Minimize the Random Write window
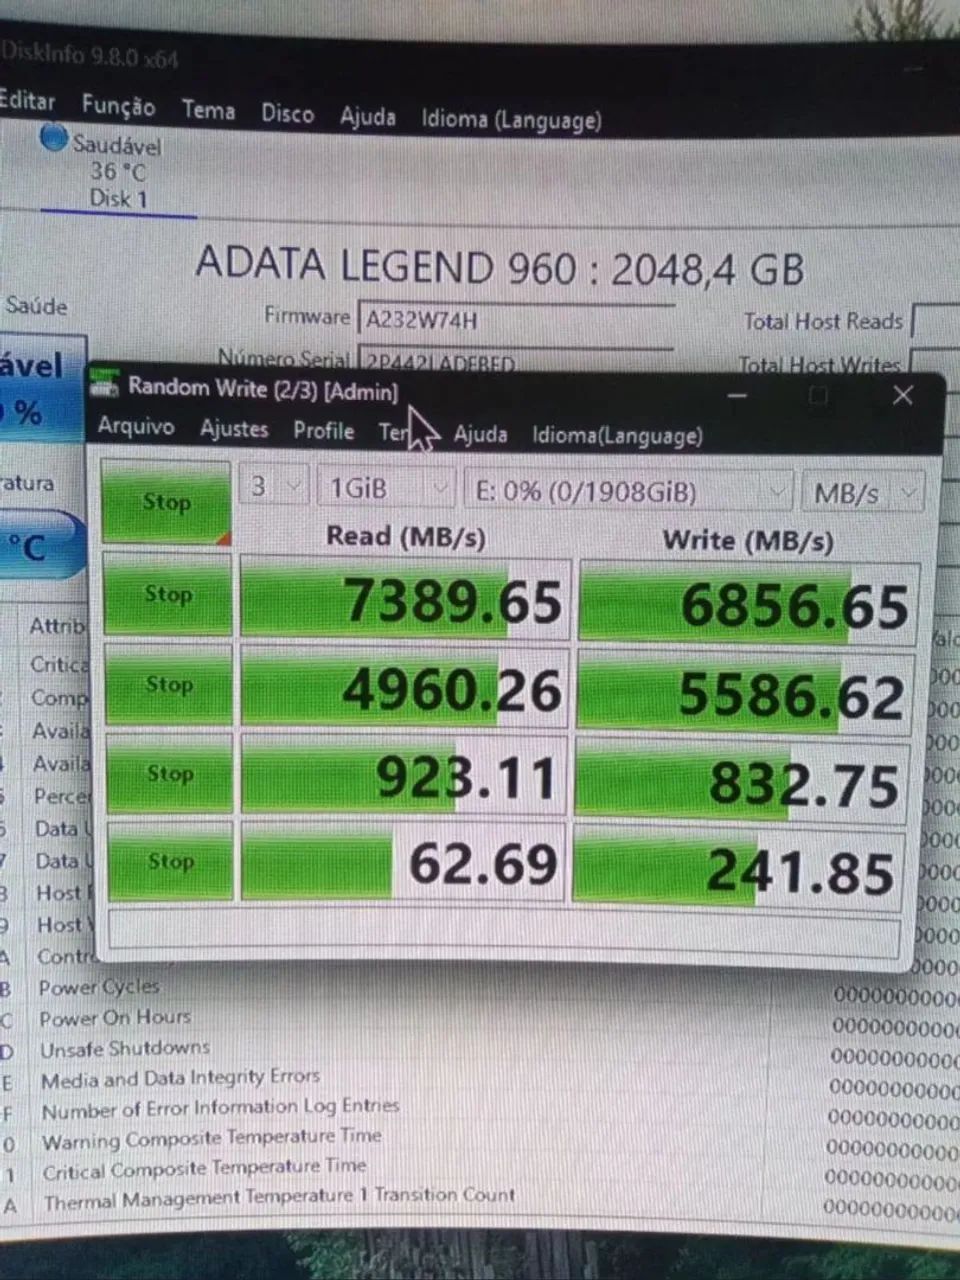This screenshot has width=960, height=1280. coord(738,395)
